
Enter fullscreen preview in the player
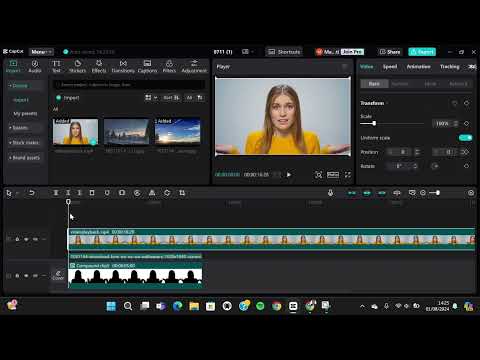tap(348, 175)
